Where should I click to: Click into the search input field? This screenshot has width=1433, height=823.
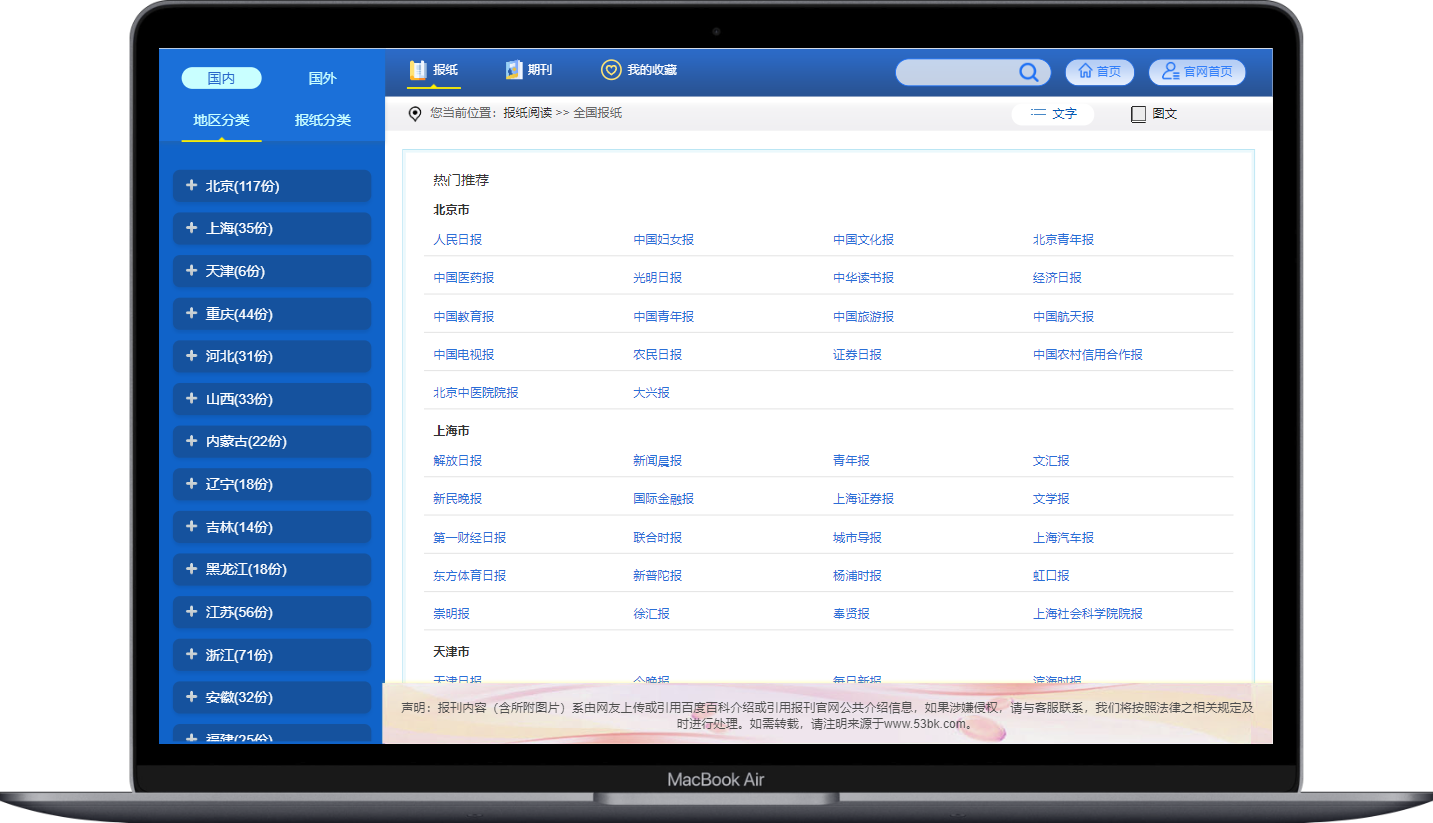pos(956,72)
